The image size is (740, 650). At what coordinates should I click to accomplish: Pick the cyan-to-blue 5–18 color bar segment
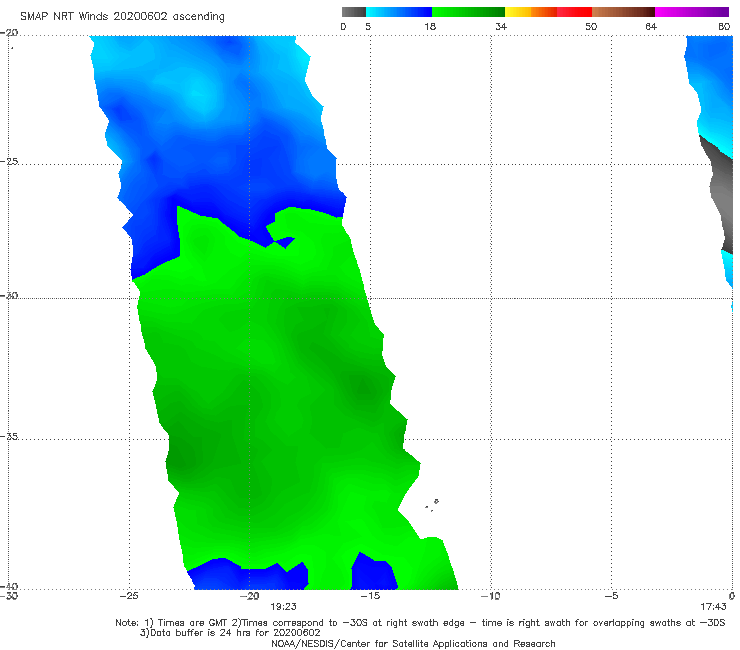(399, 12)
